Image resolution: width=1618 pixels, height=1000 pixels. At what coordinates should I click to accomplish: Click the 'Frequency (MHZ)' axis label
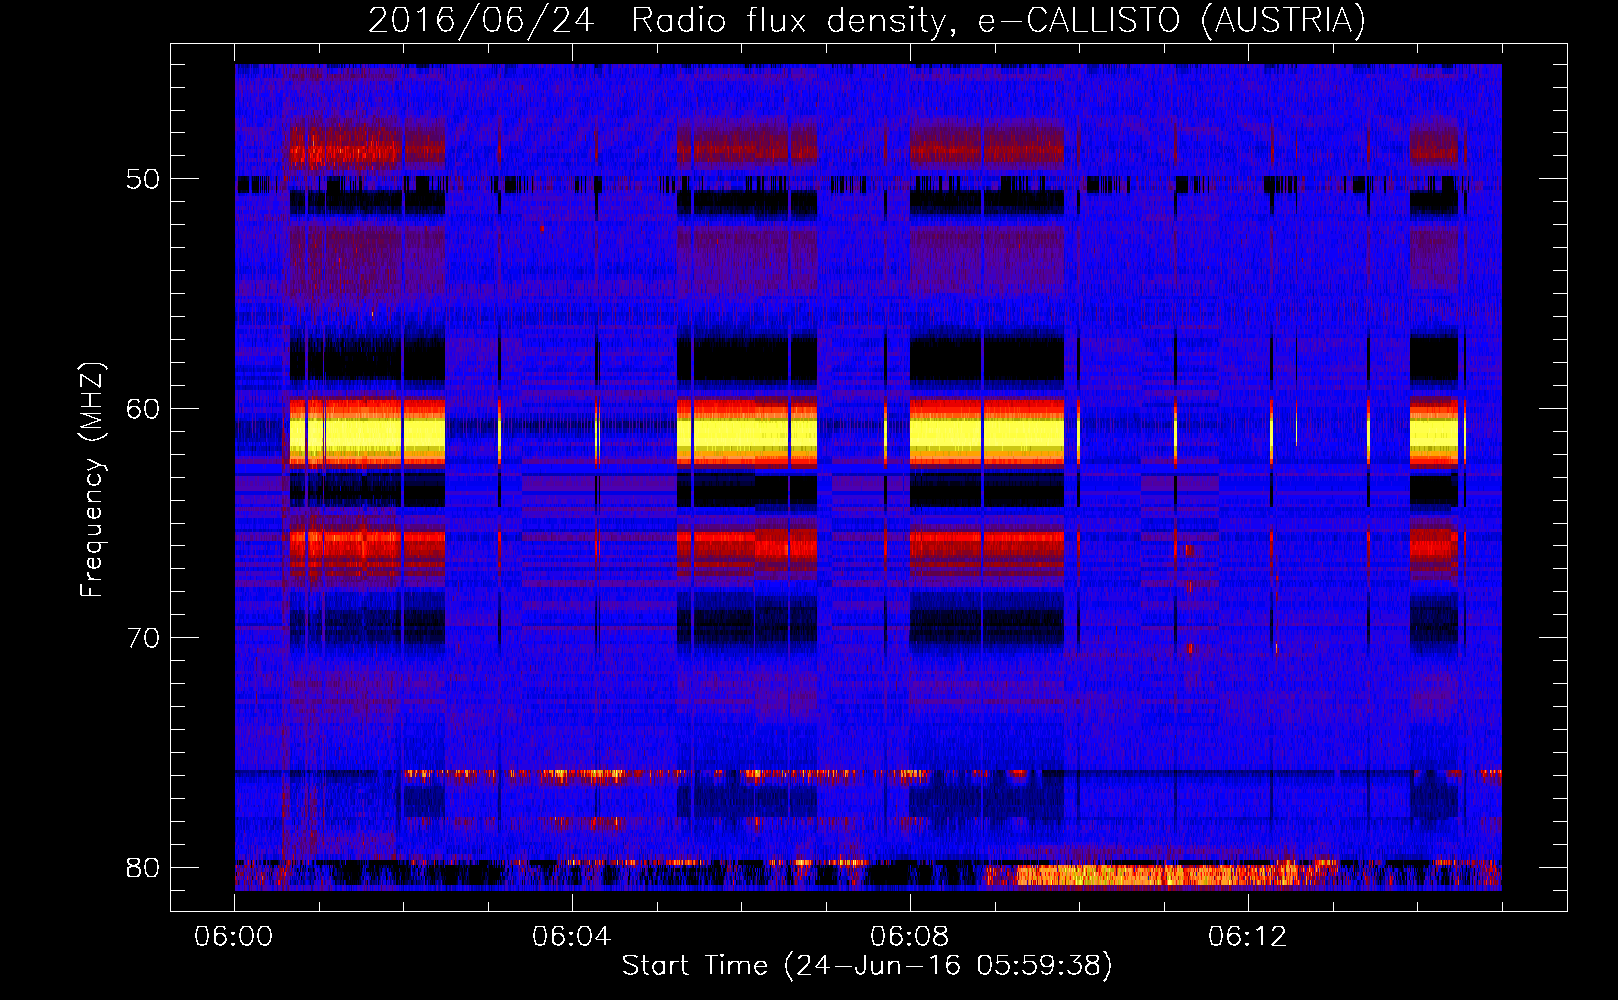coord(91,480)
